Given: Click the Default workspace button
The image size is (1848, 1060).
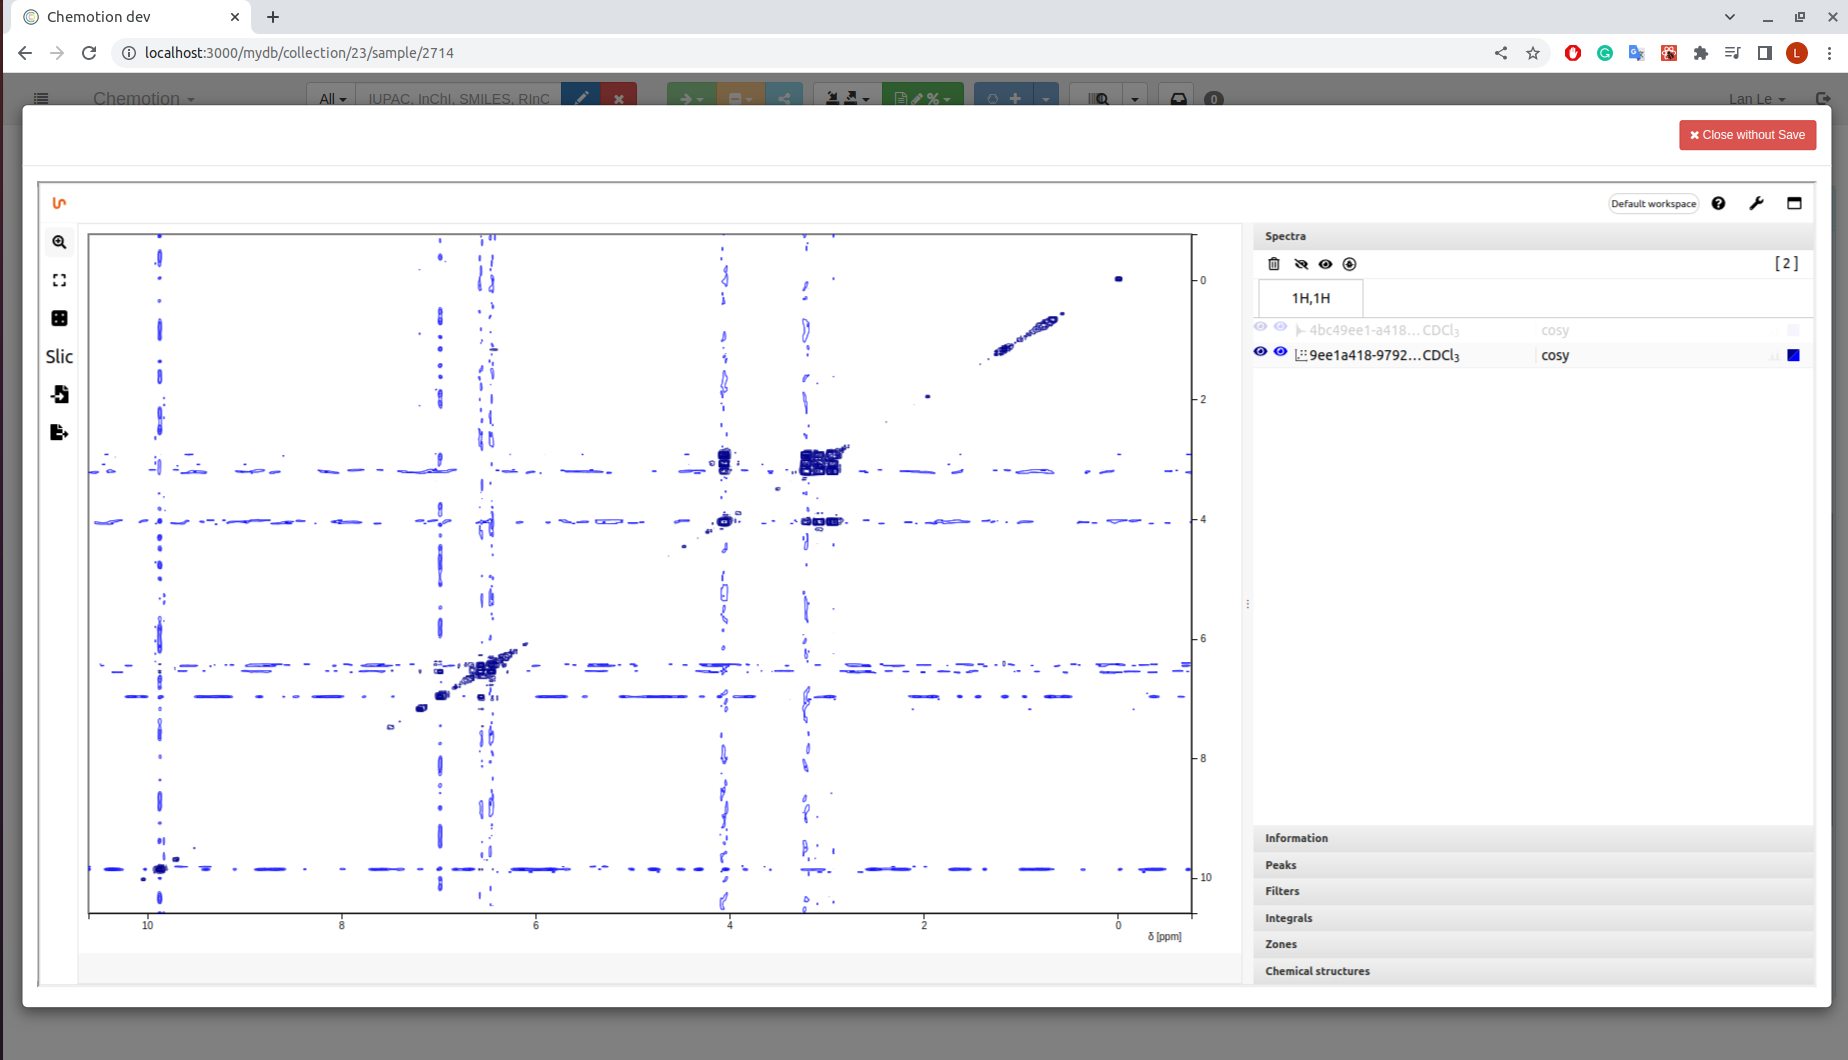Looking at the screenshot, I should pyautogui.click(x=1653, y=203).
